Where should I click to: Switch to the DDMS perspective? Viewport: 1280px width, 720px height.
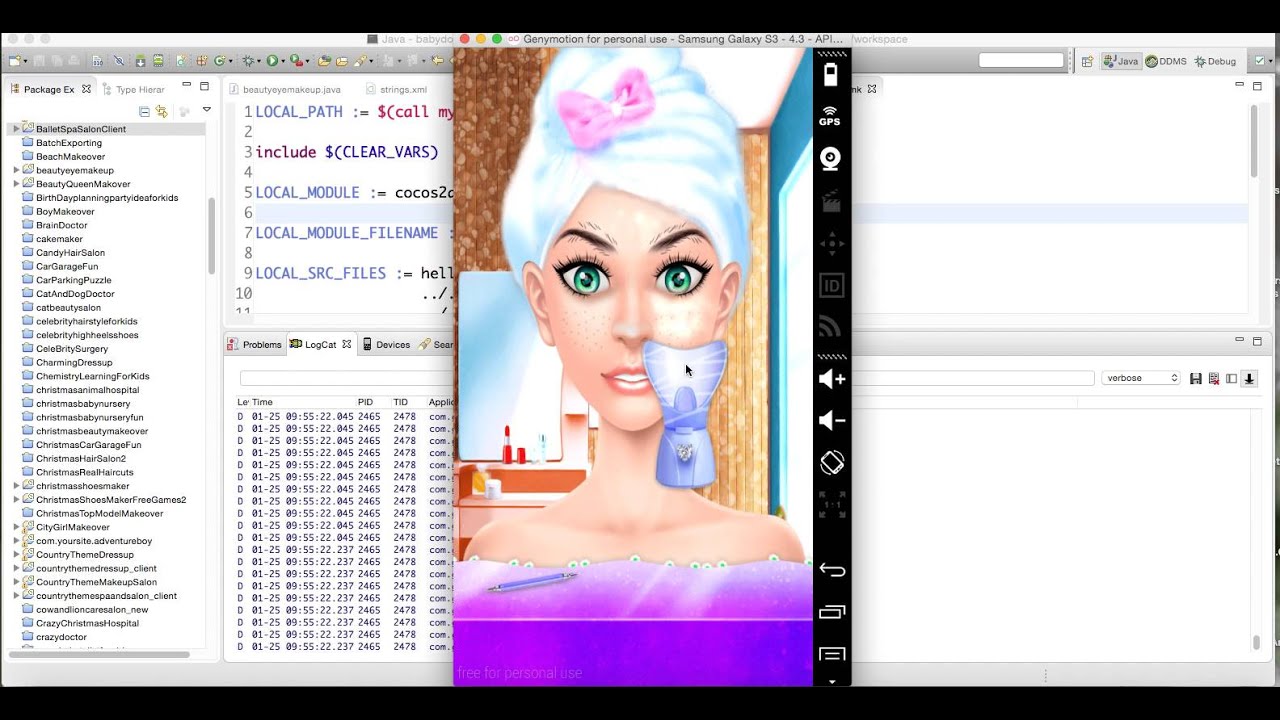tap(1166, 61)
